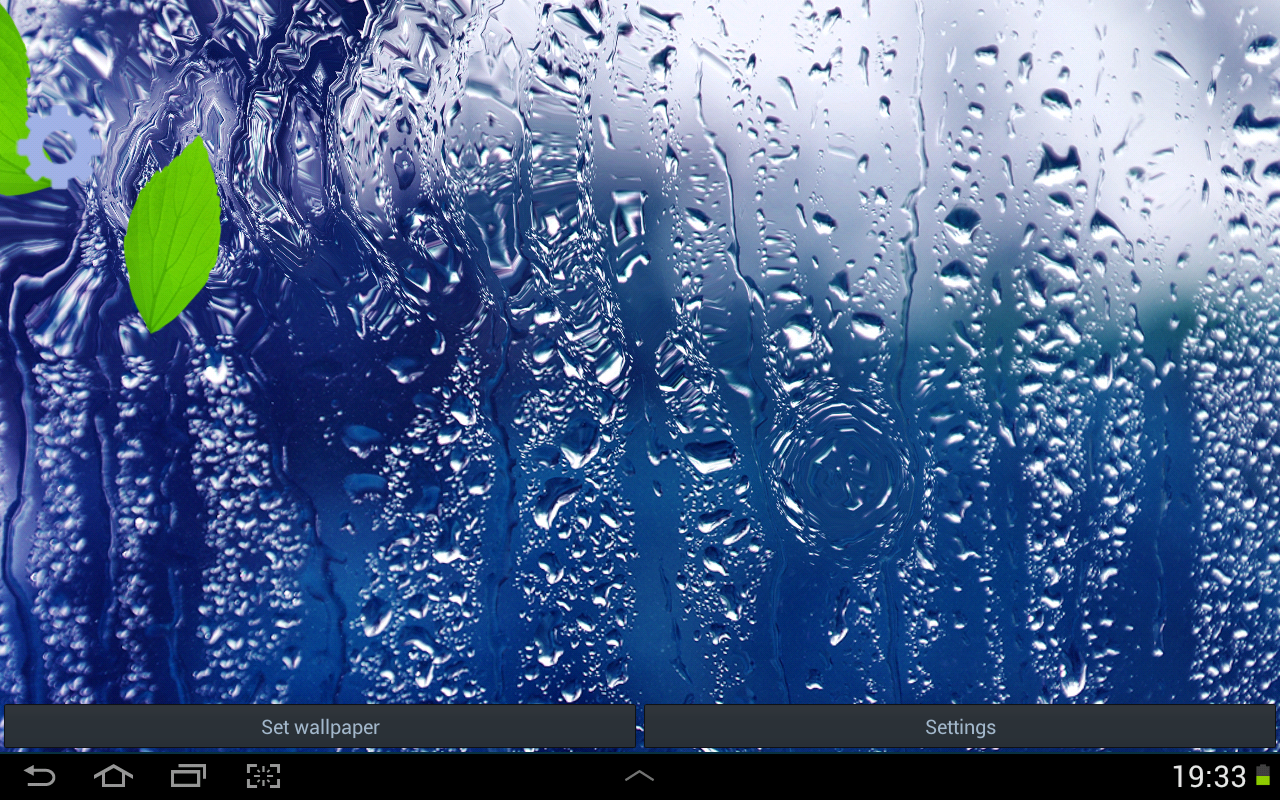Expand the upward chevron in navigation bar
The image size is (1280, 800).
tap(639, 776)
